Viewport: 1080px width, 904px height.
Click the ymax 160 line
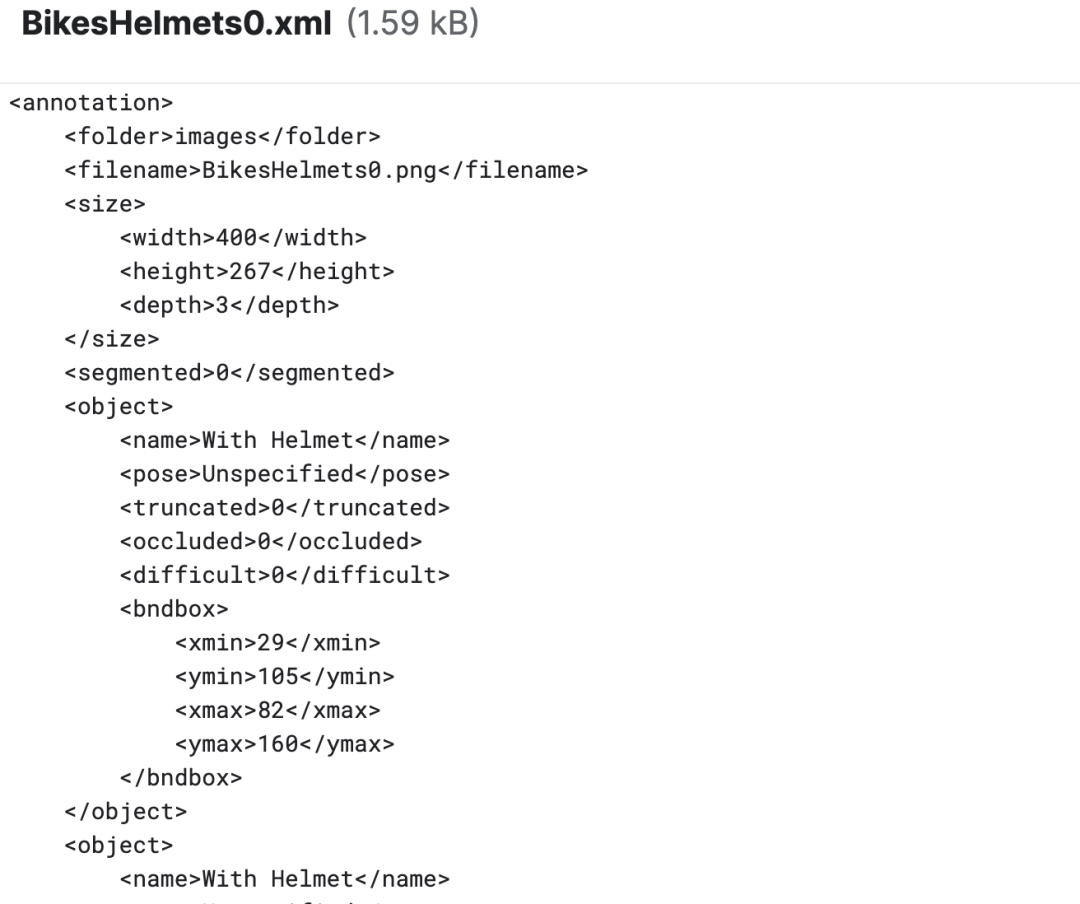coord(284,744)
